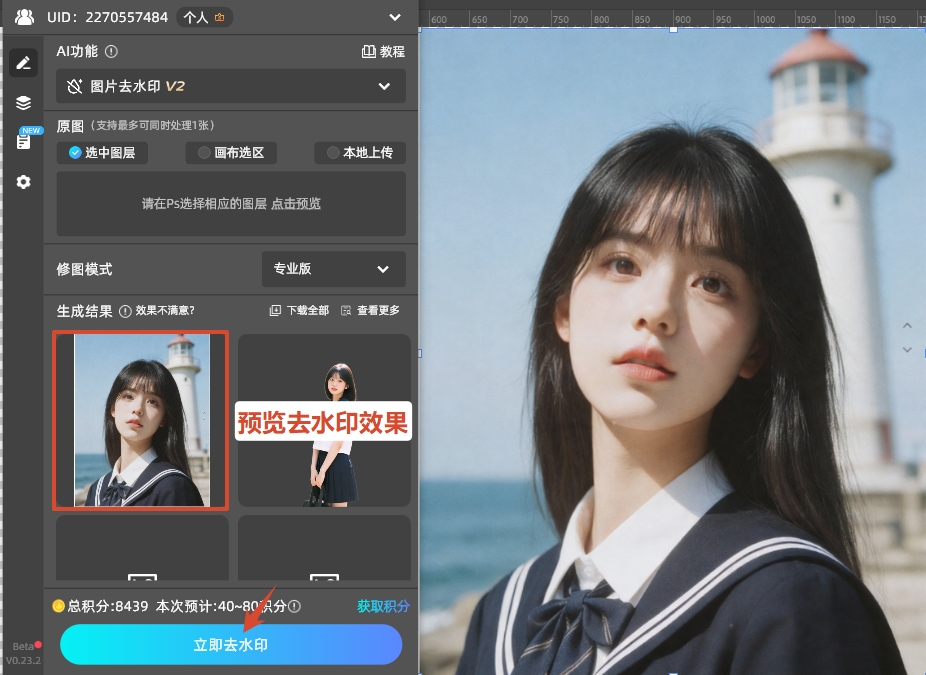926x675 pixels.
Task: Click the 查看更多 icon
Action: click(346, 311)
